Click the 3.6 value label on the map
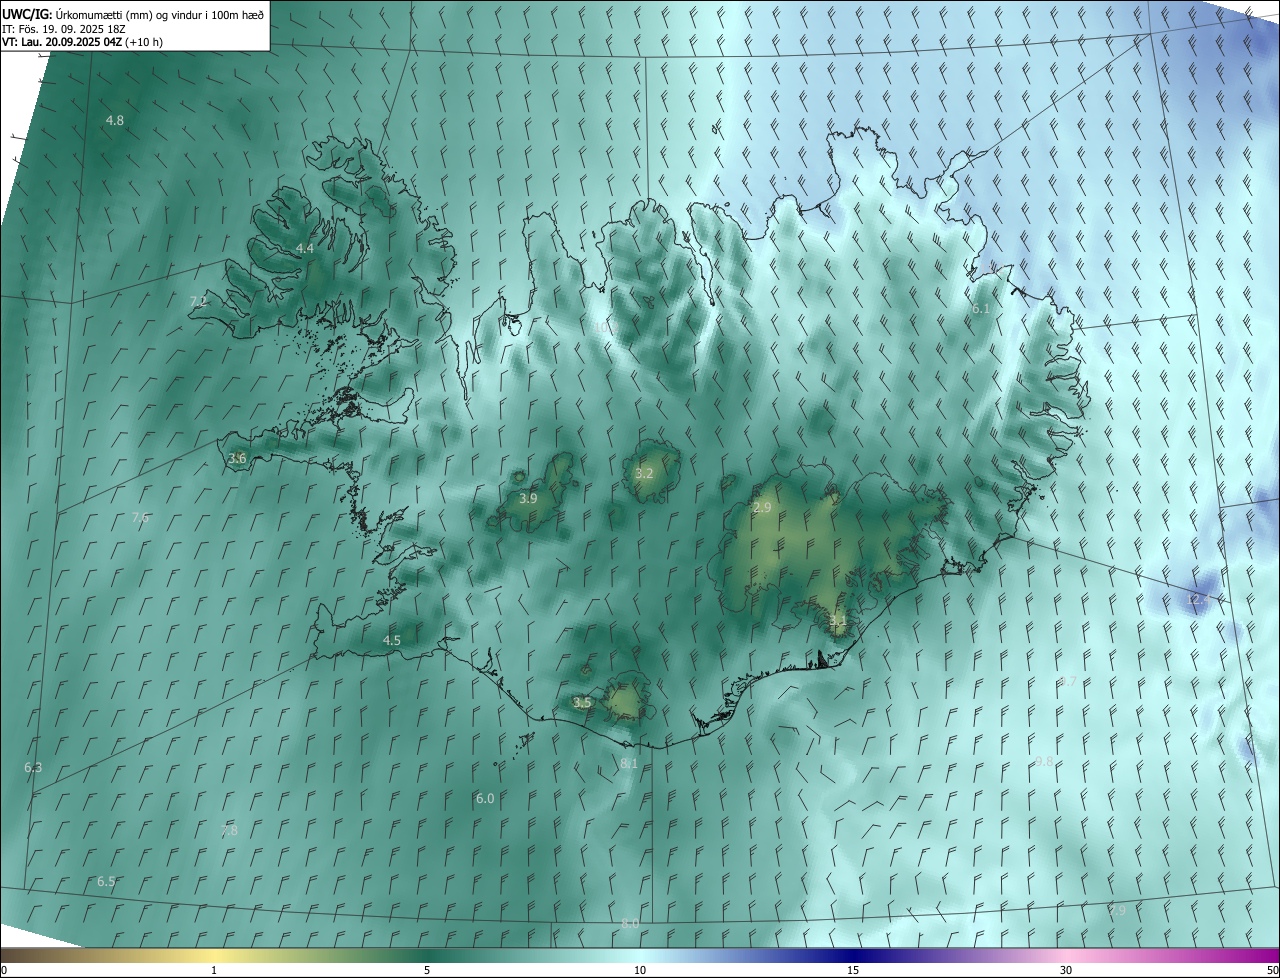Screen dimensions: 1280x978 pos(237,458)
